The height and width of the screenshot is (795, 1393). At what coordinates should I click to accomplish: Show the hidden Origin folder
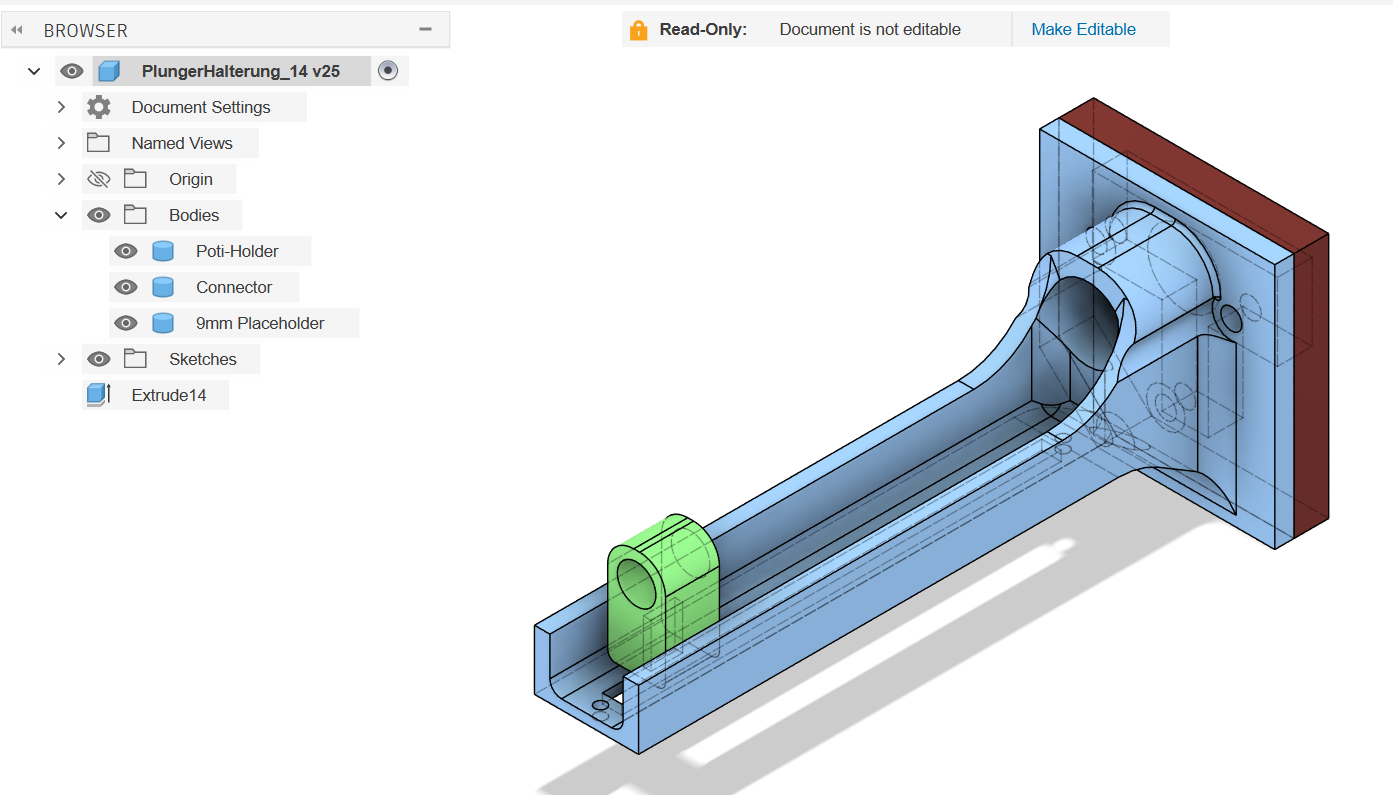98,179
